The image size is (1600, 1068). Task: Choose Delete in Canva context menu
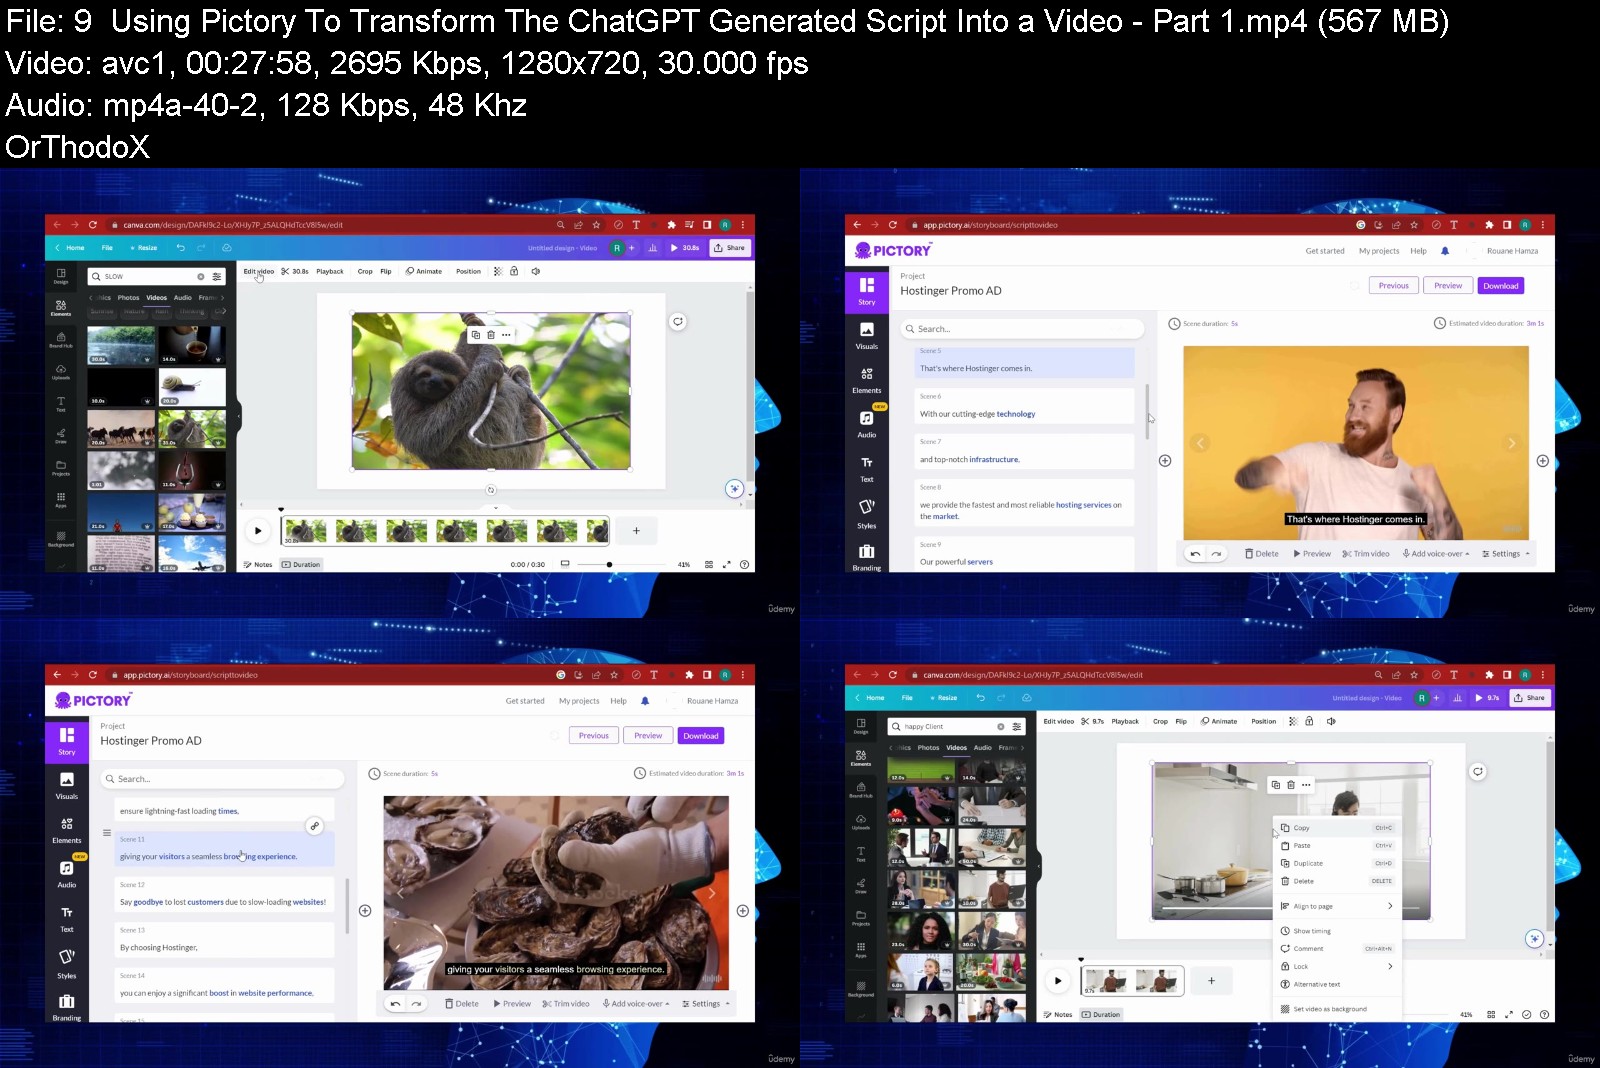pos(1337,881)
